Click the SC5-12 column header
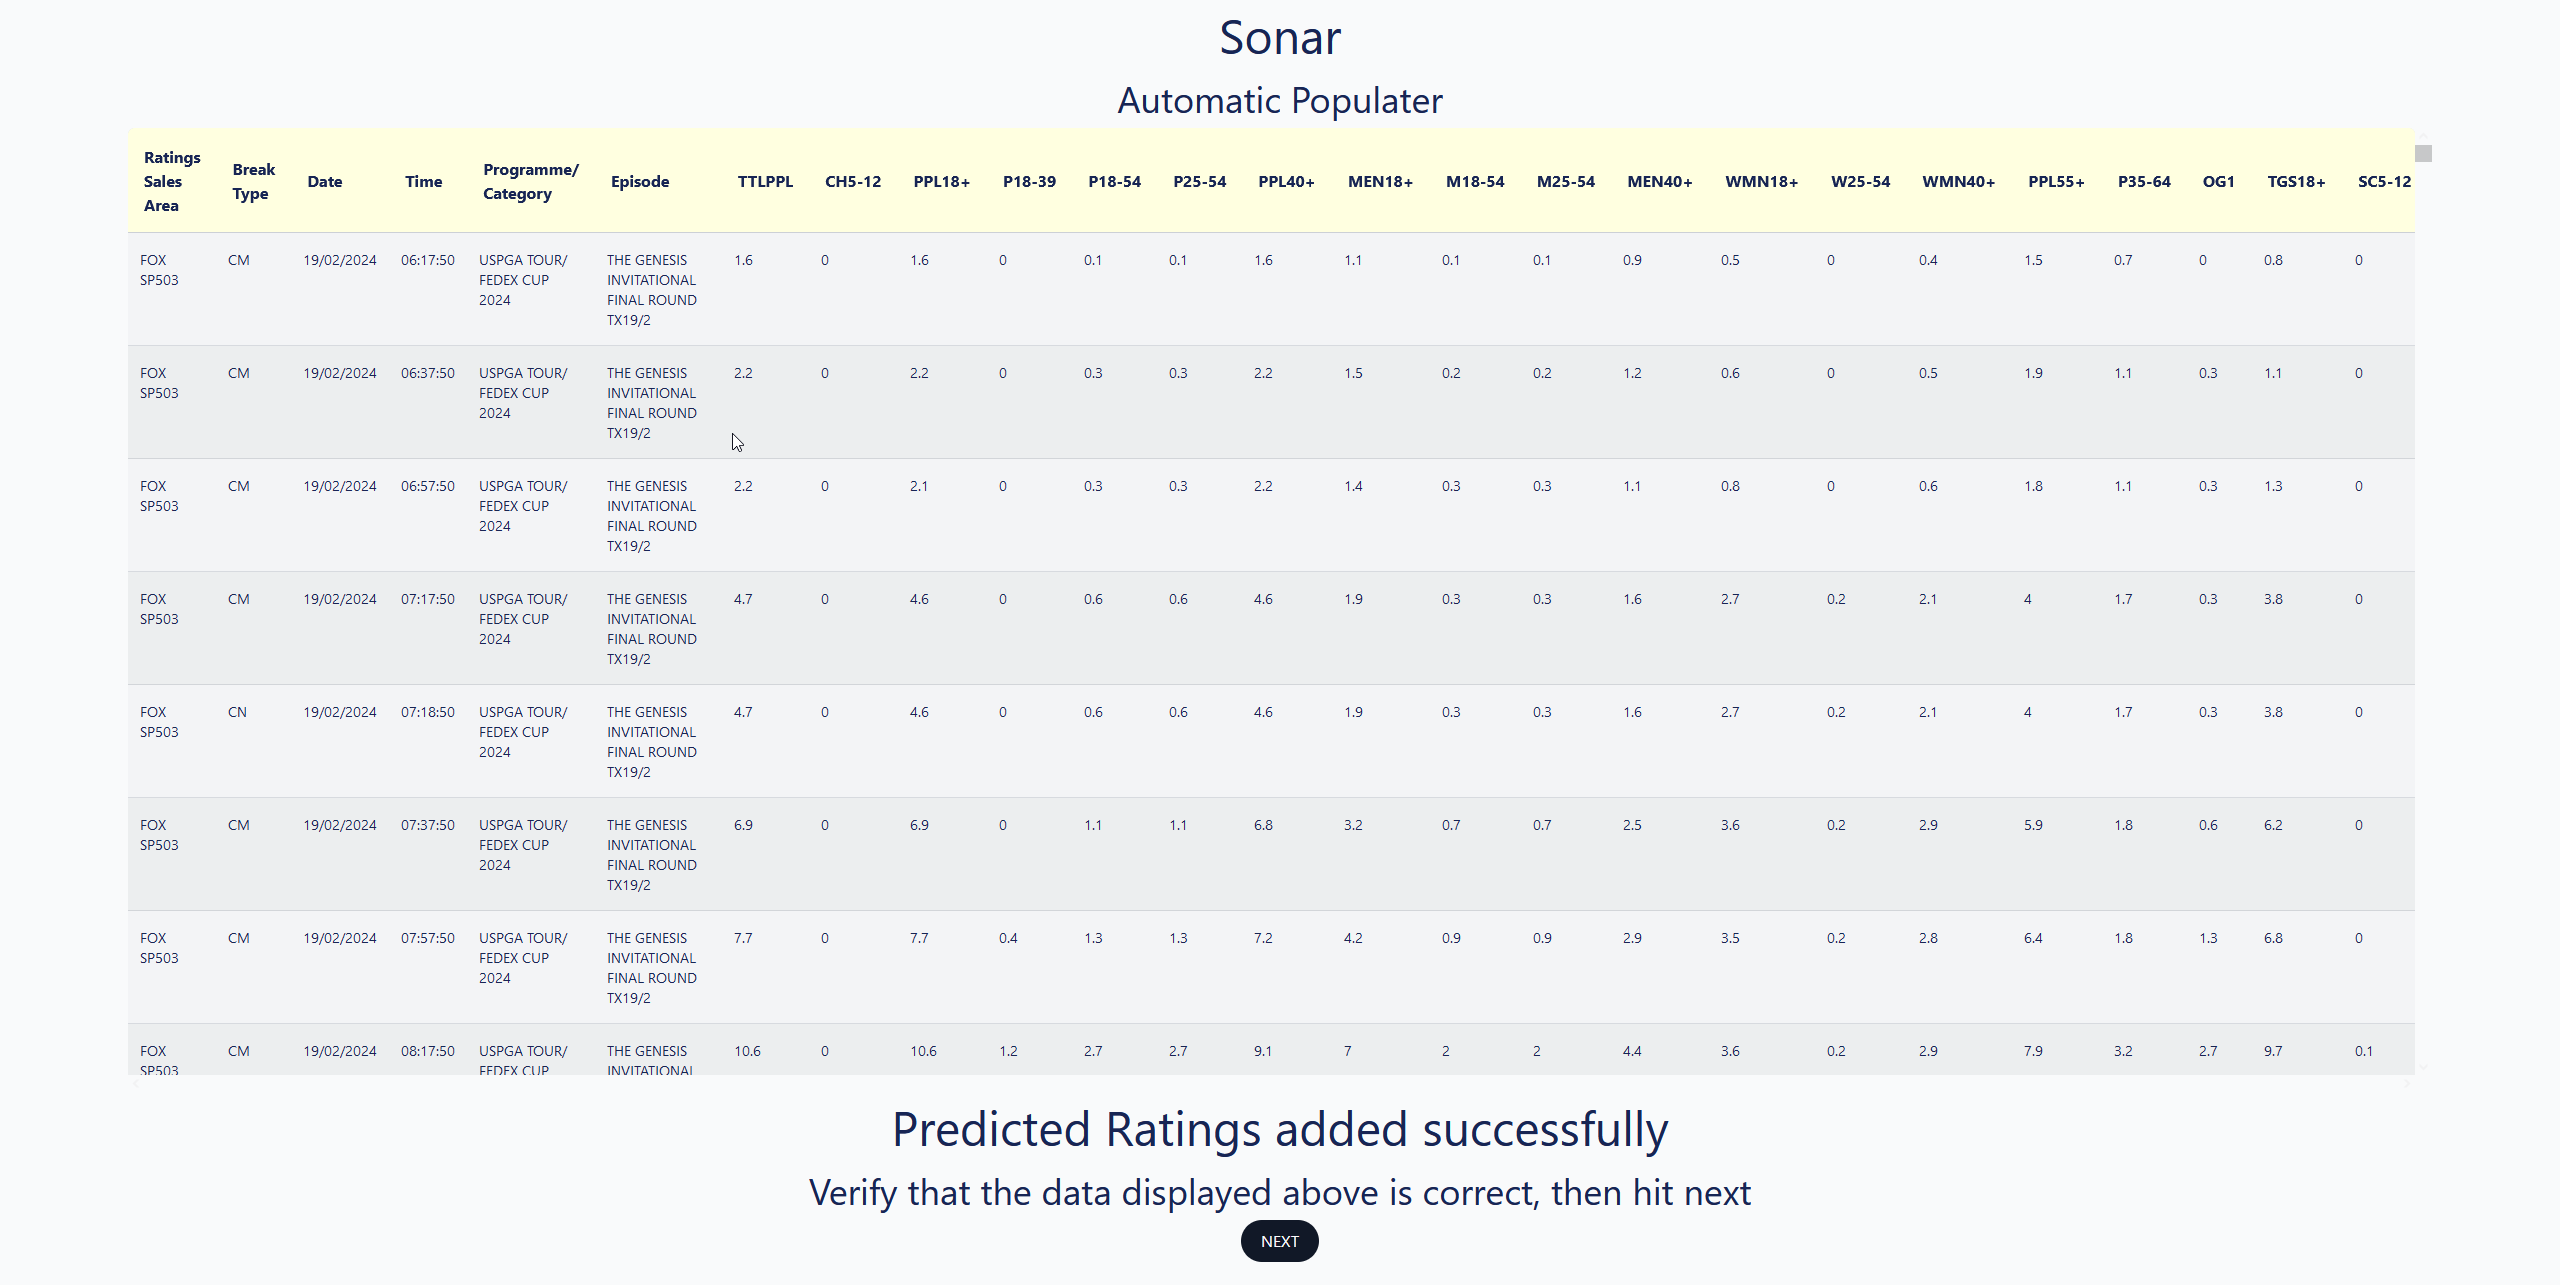2560x1285 pixels. point(2384,182)
